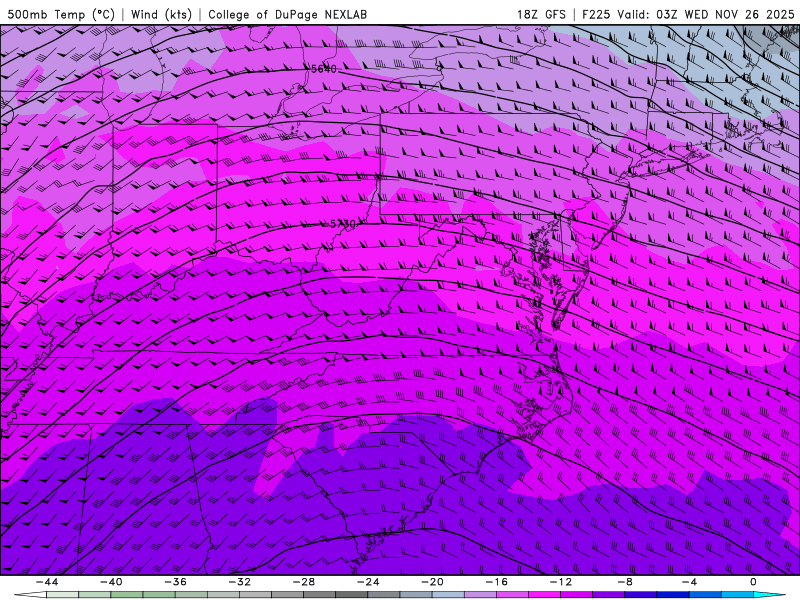
Task: Click the -28 color bar tick label
Action: [x=304, y=582]
